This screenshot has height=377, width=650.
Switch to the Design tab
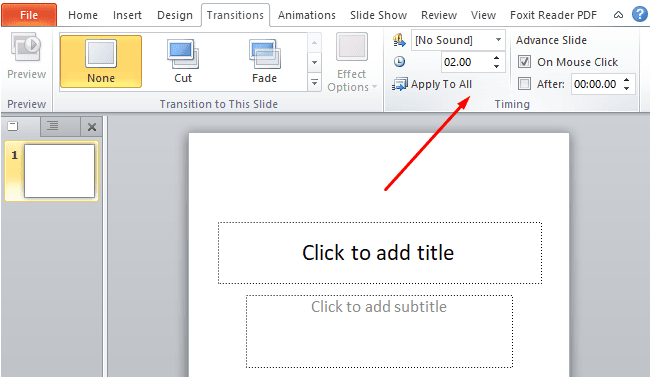coord(175,15)
